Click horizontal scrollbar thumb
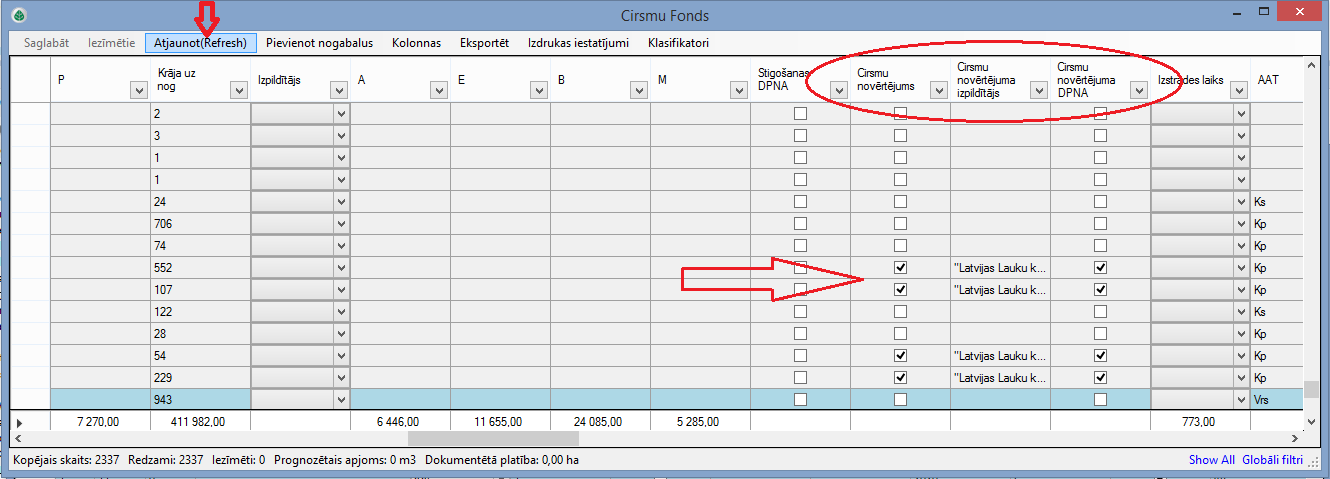Image resolution: width=1330 pixels, height=479 pixels. point(493,438)
